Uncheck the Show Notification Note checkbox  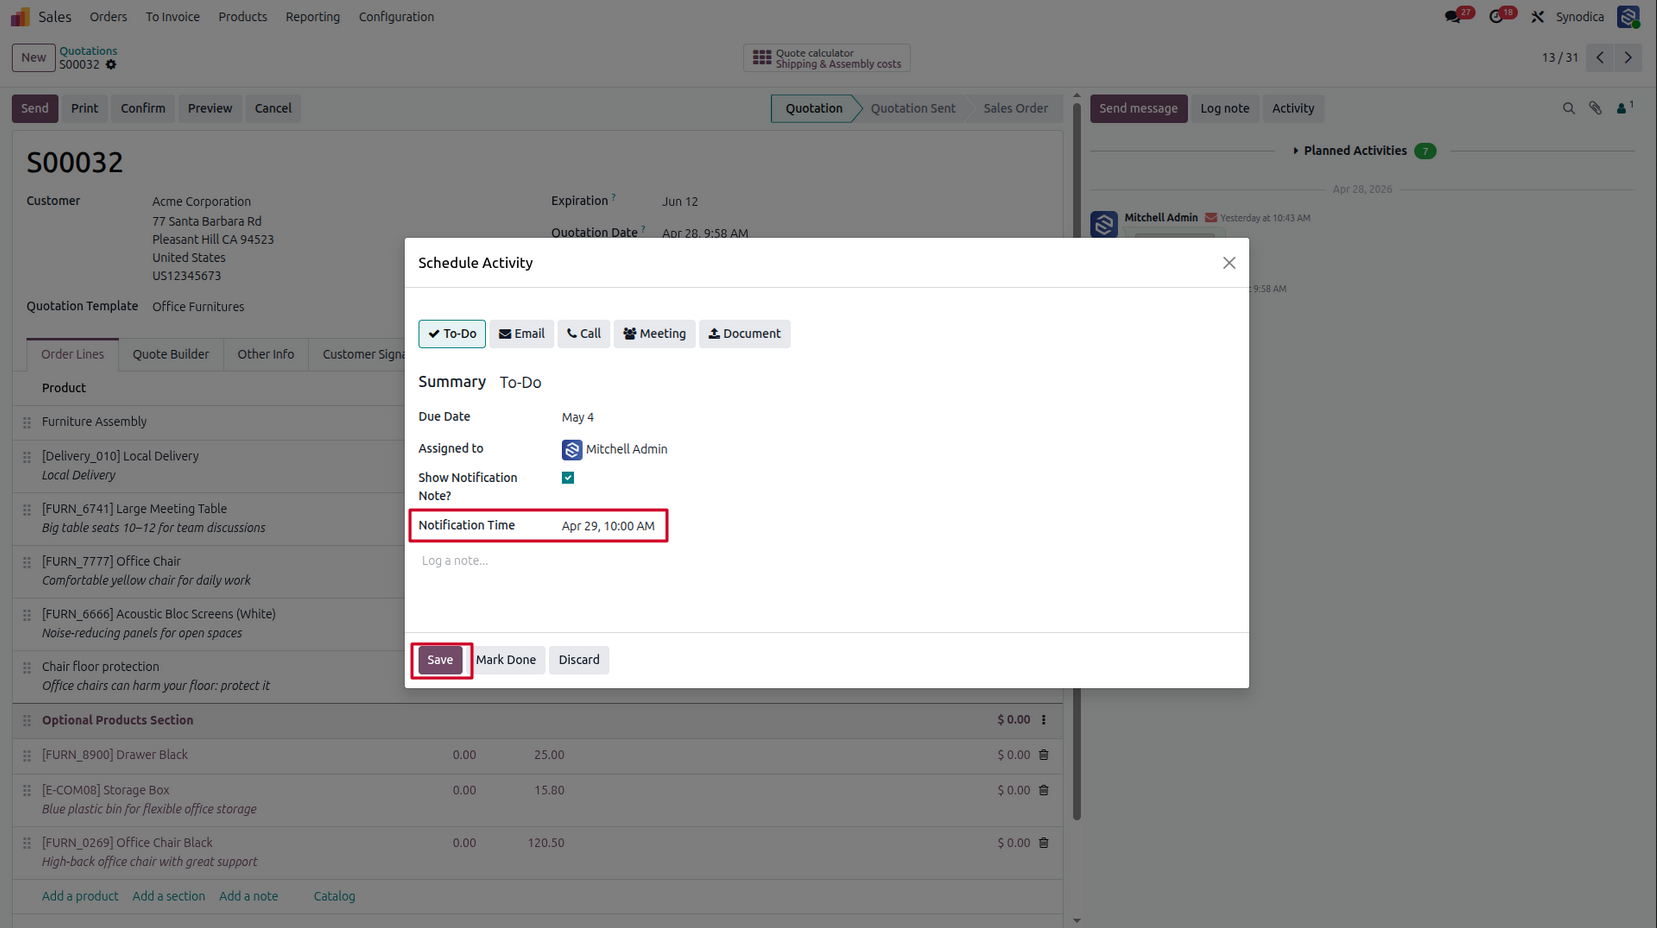pos(568,478)
